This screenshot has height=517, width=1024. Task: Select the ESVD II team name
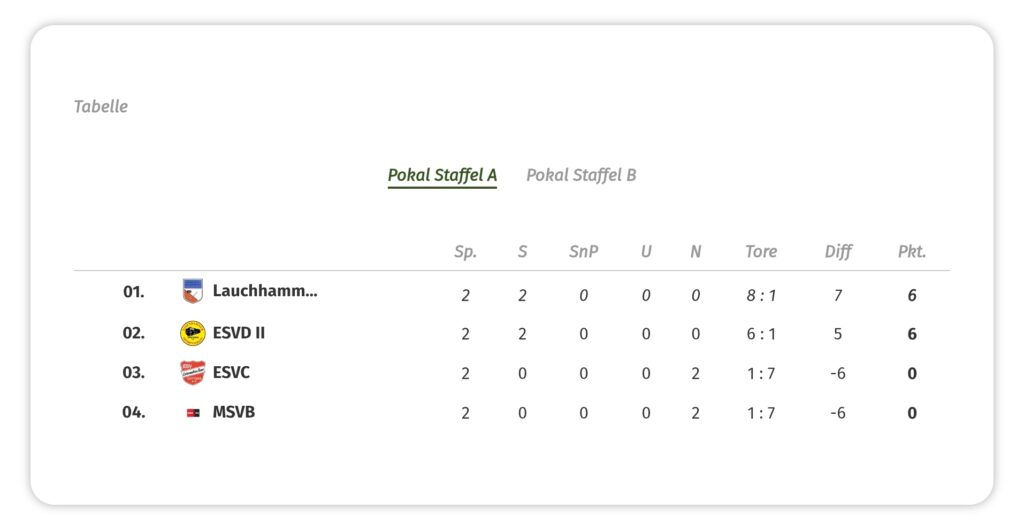pos(239,333)
